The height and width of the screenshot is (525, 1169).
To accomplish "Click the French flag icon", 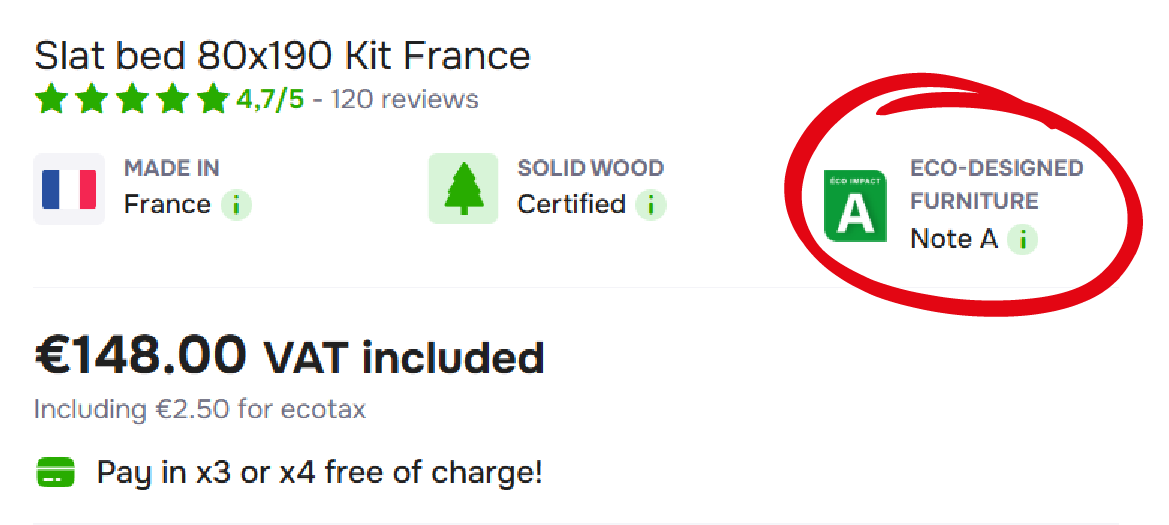I will point(69,189).
